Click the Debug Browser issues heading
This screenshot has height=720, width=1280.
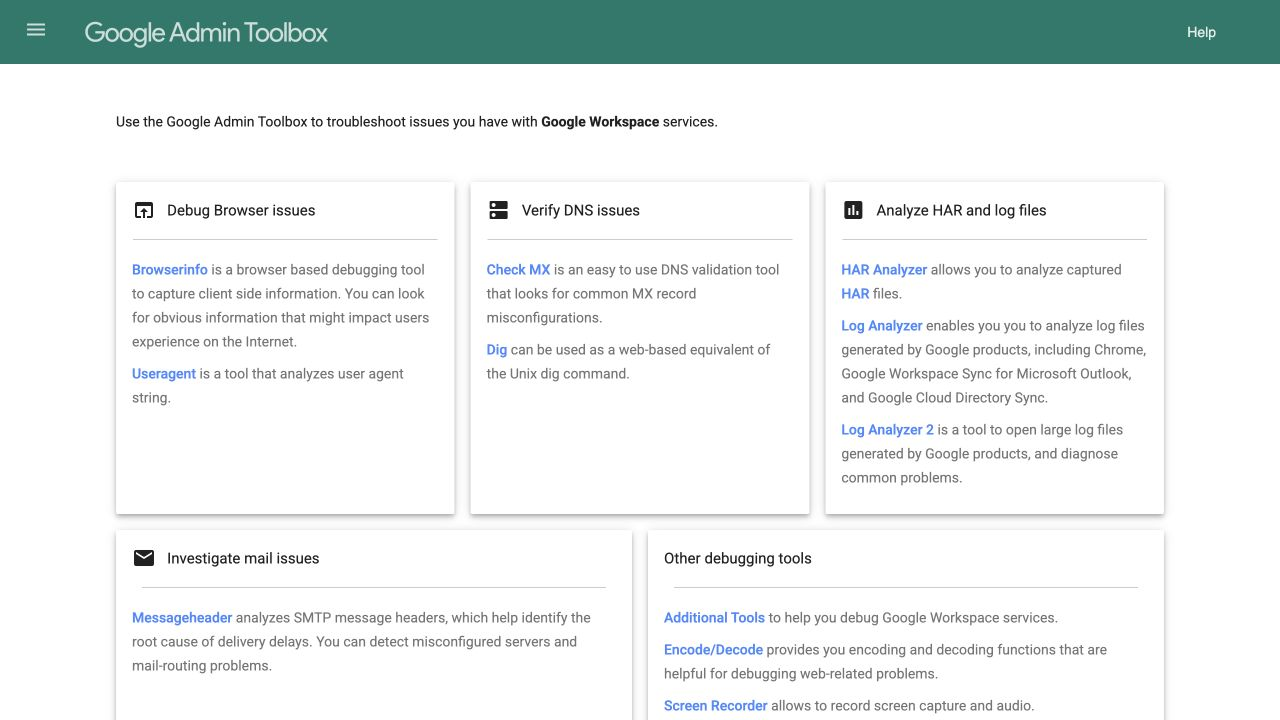tap(241, 210)
